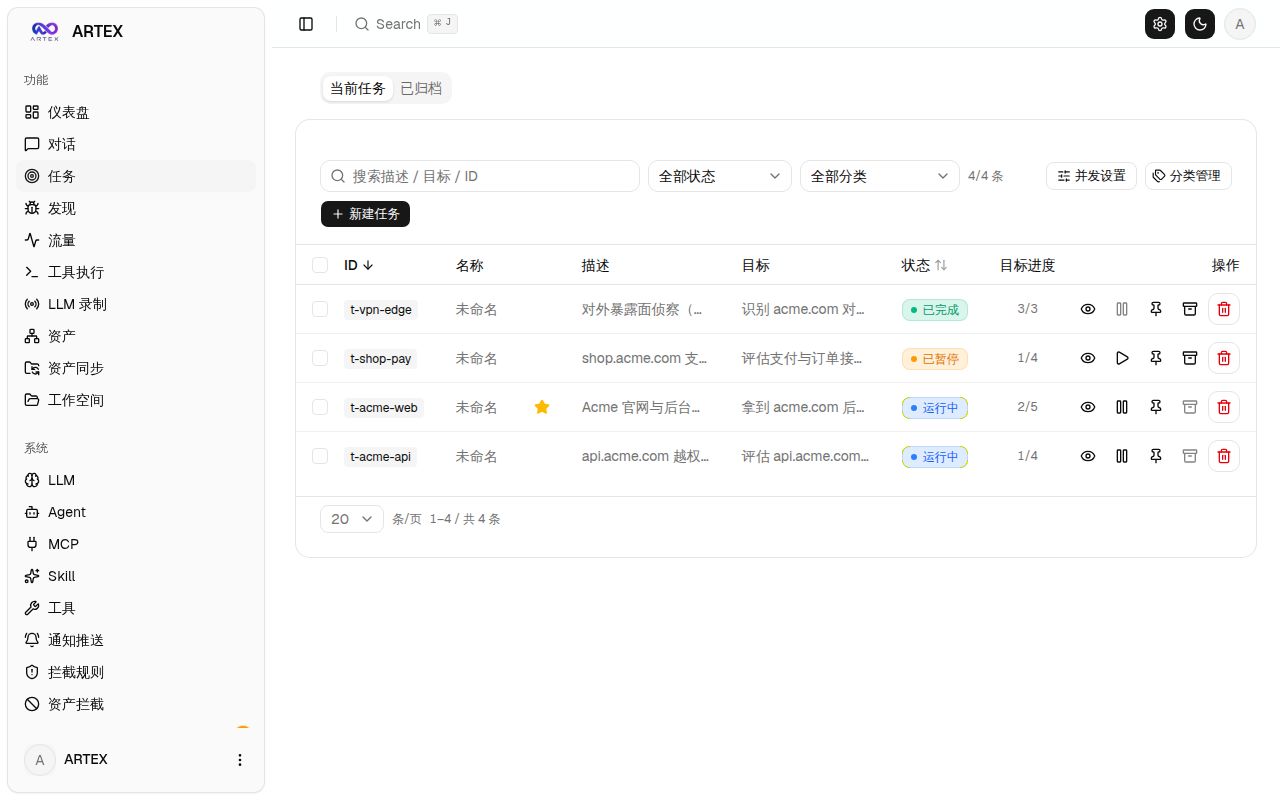Expand the 全部状态 status filter
The height and width of the screenshot is (800, 1280).
coord(720,176)
